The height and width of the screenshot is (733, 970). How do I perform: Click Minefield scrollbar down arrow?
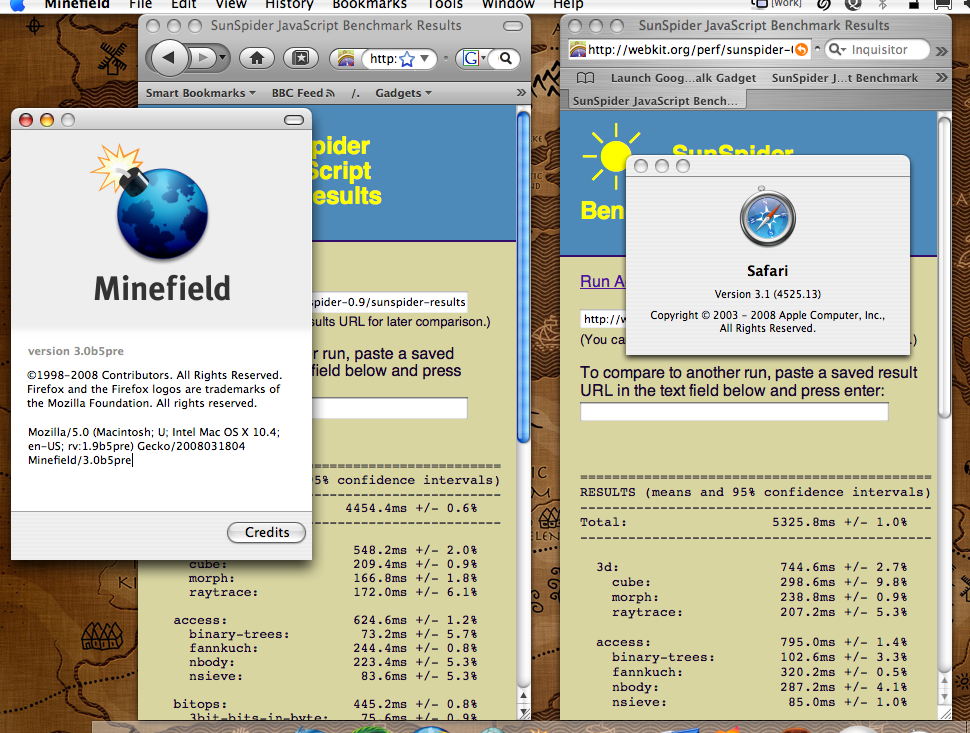coord(523,713)
